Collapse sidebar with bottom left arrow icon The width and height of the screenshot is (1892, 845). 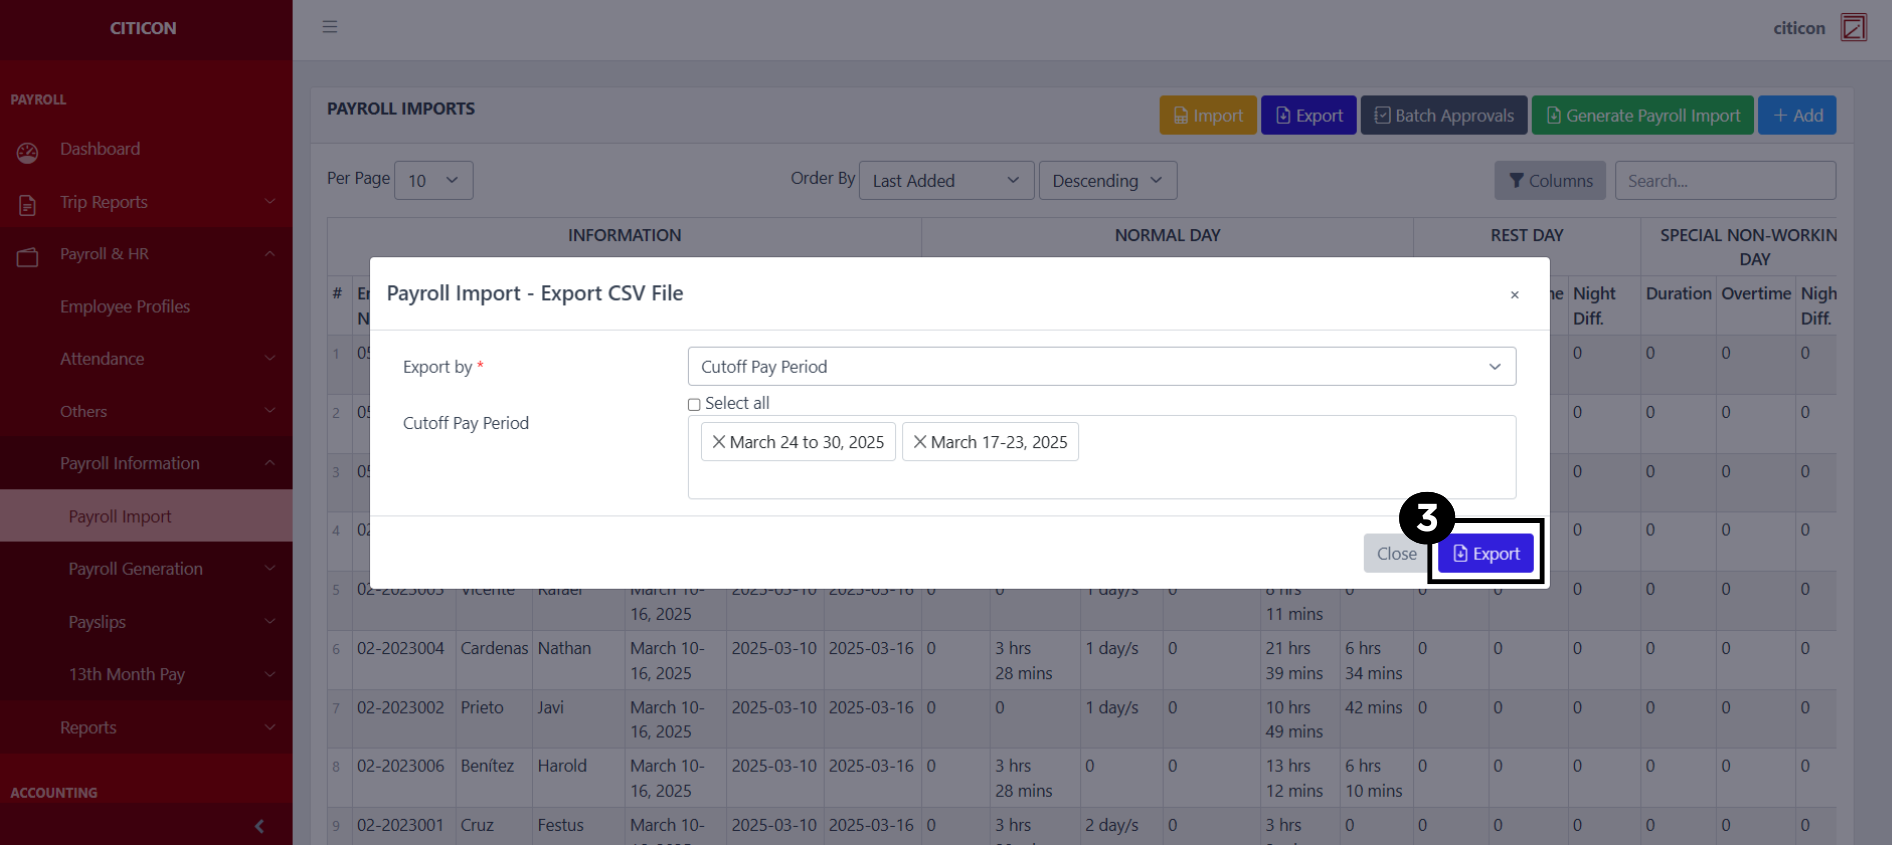click(x=259, y=826)
